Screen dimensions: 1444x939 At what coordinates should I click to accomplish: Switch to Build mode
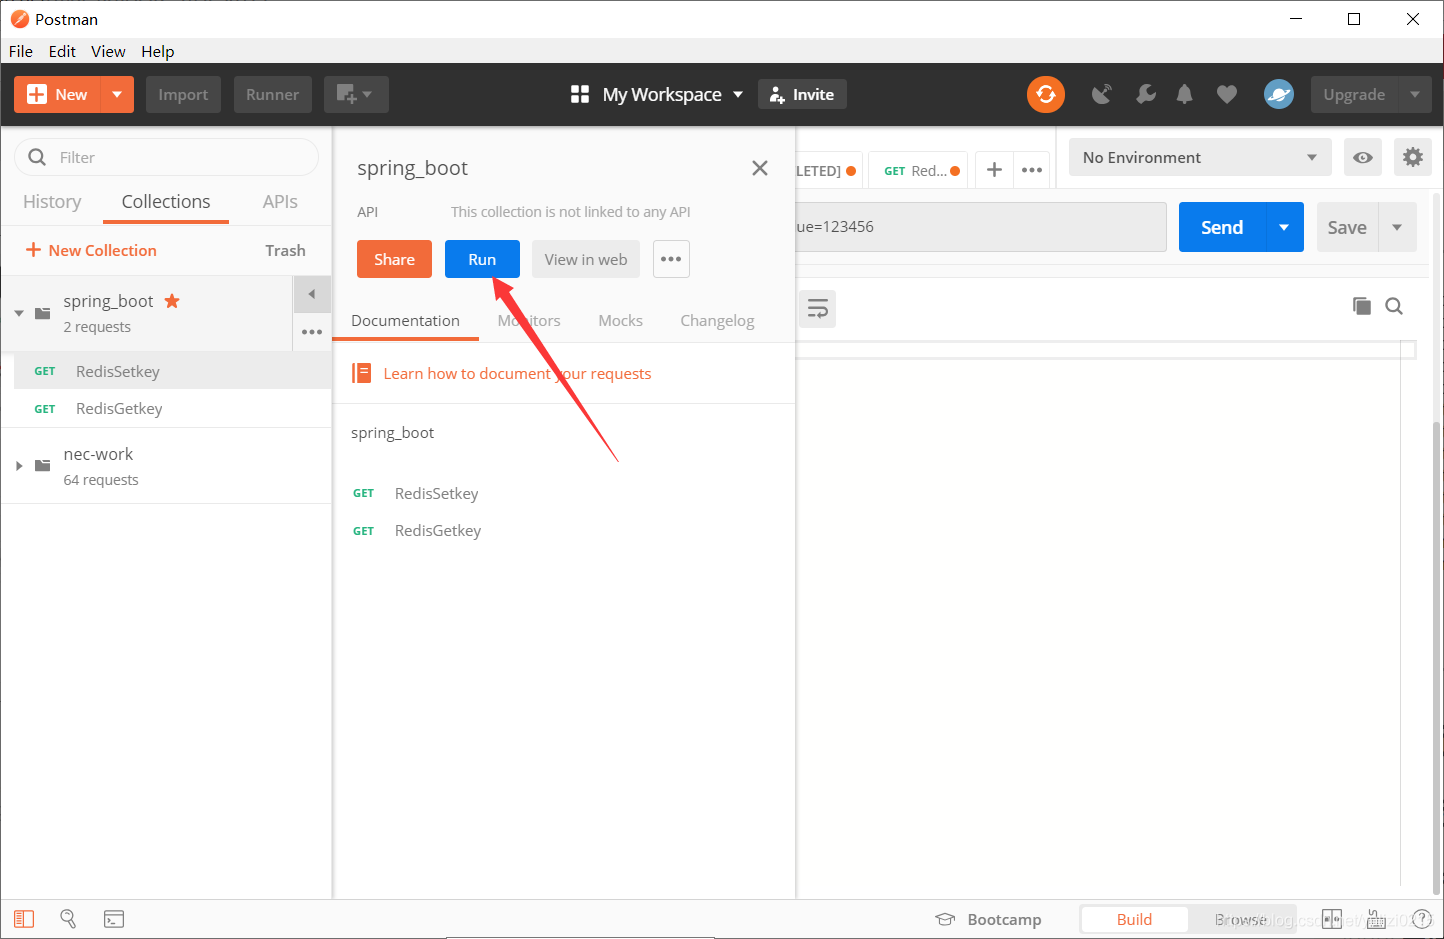[1134, 919]
